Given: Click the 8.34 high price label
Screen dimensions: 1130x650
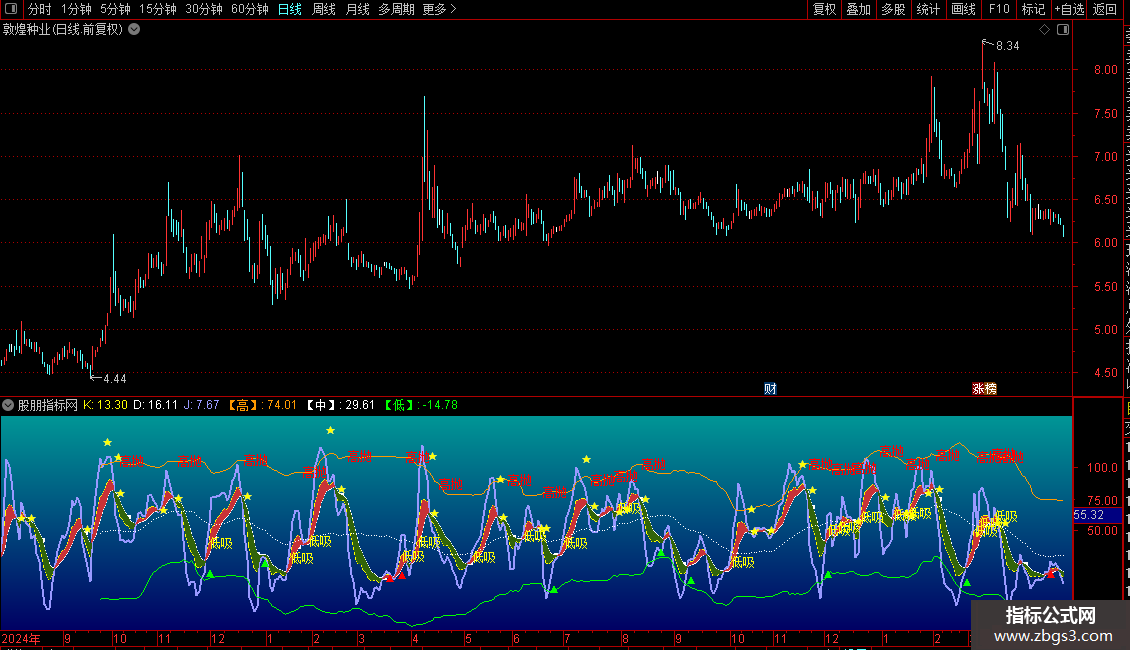Looking at the screenshot, I should click(1007, 46).
